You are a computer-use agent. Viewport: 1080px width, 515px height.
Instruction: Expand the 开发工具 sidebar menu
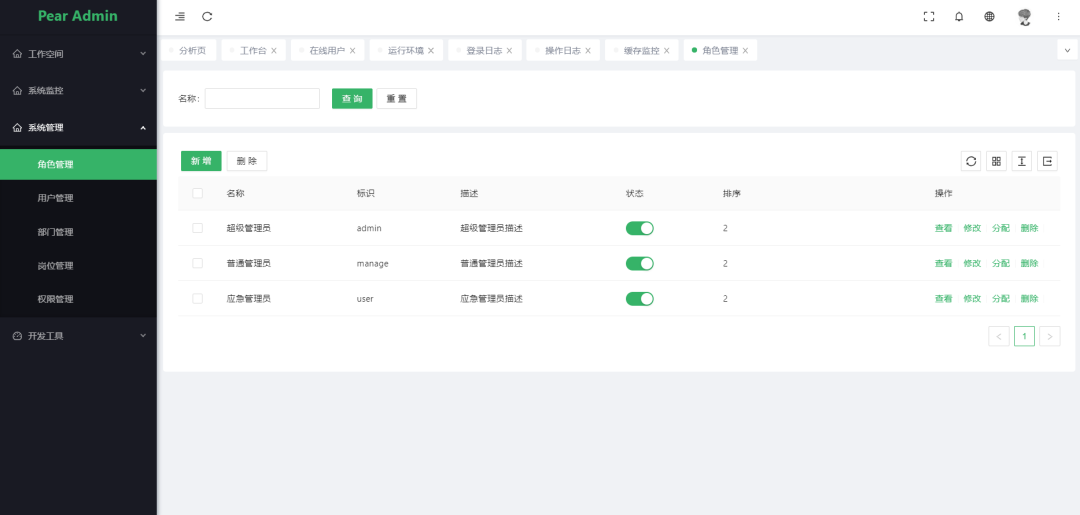pyautogui.click(x=79, y=336)
